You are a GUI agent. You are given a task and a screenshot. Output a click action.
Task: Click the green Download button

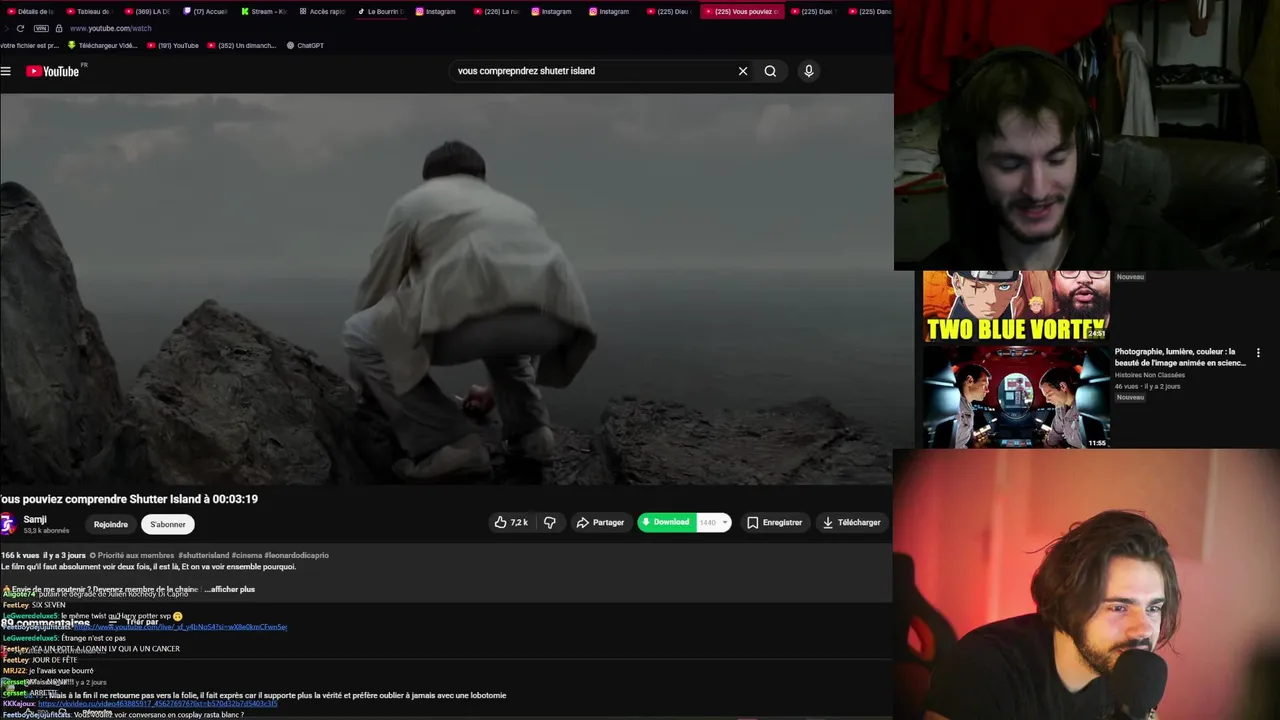point(666,522)
